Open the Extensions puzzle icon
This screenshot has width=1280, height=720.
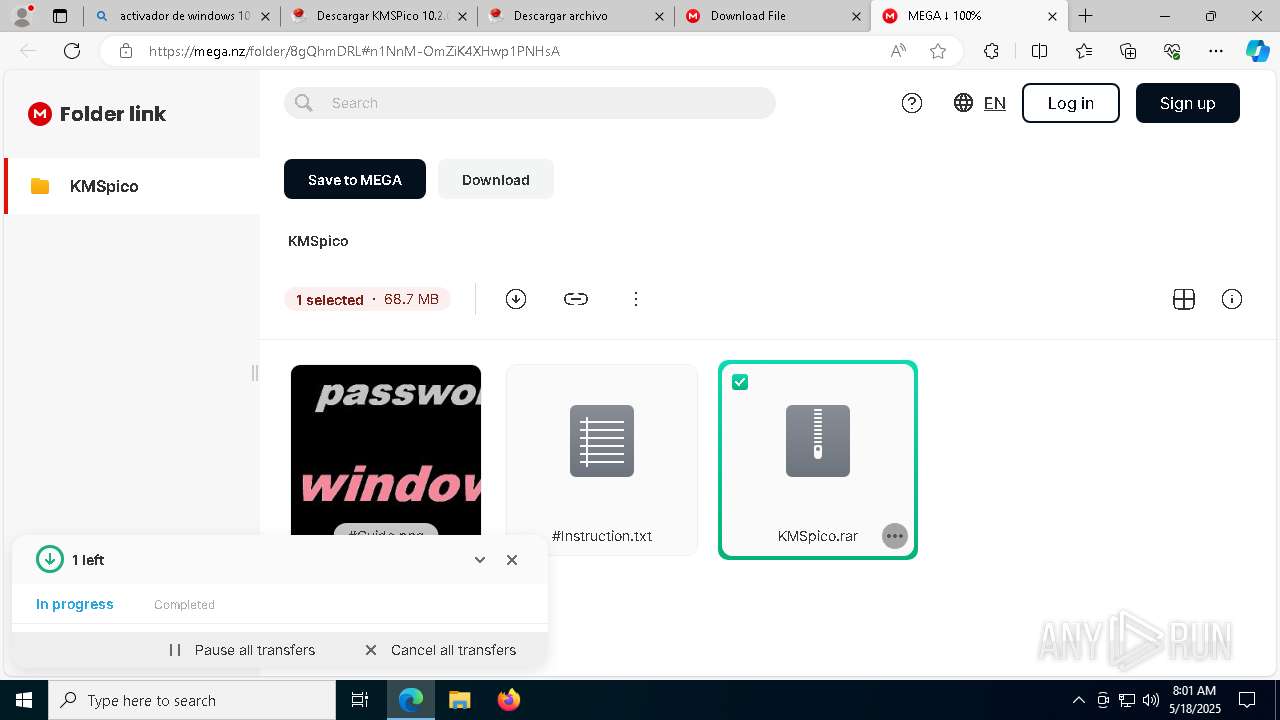(991, 51)
